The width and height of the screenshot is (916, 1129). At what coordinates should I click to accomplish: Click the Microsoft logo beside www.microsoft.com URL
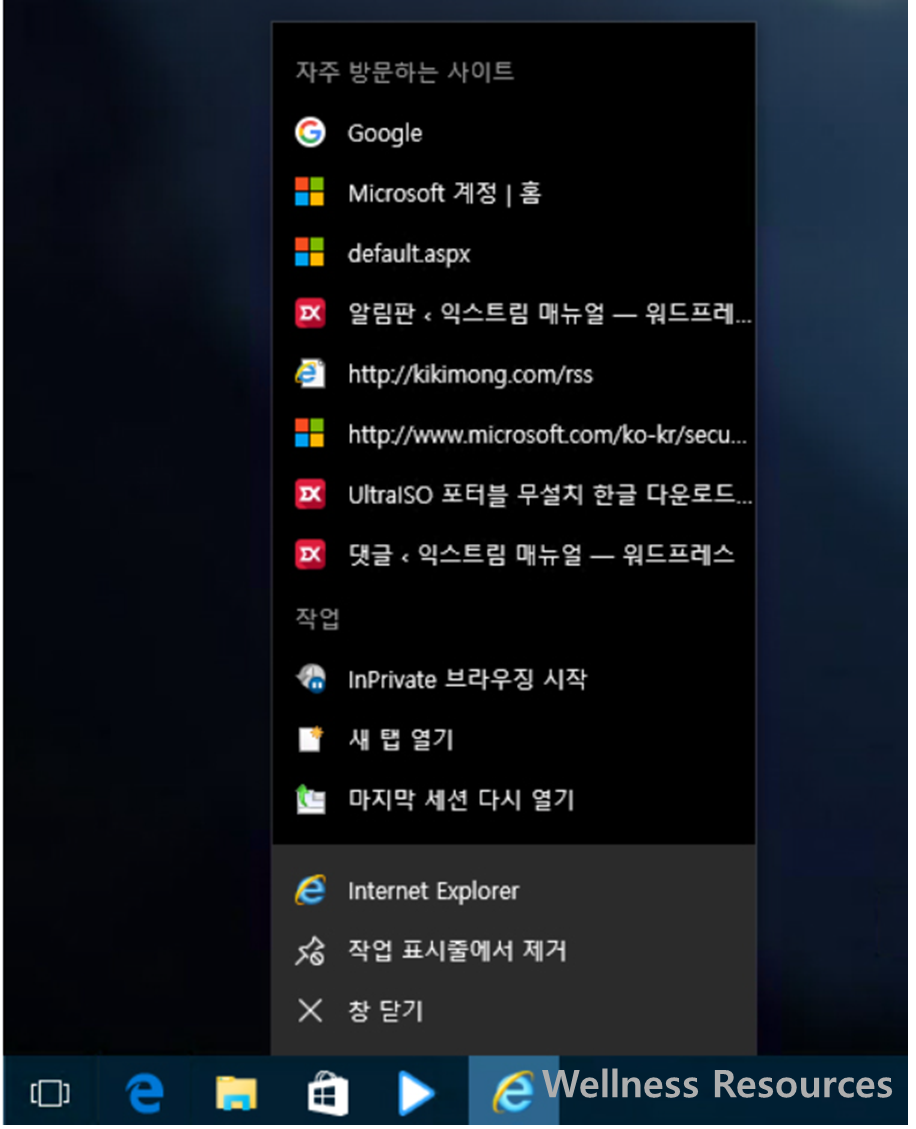[310, 433]
